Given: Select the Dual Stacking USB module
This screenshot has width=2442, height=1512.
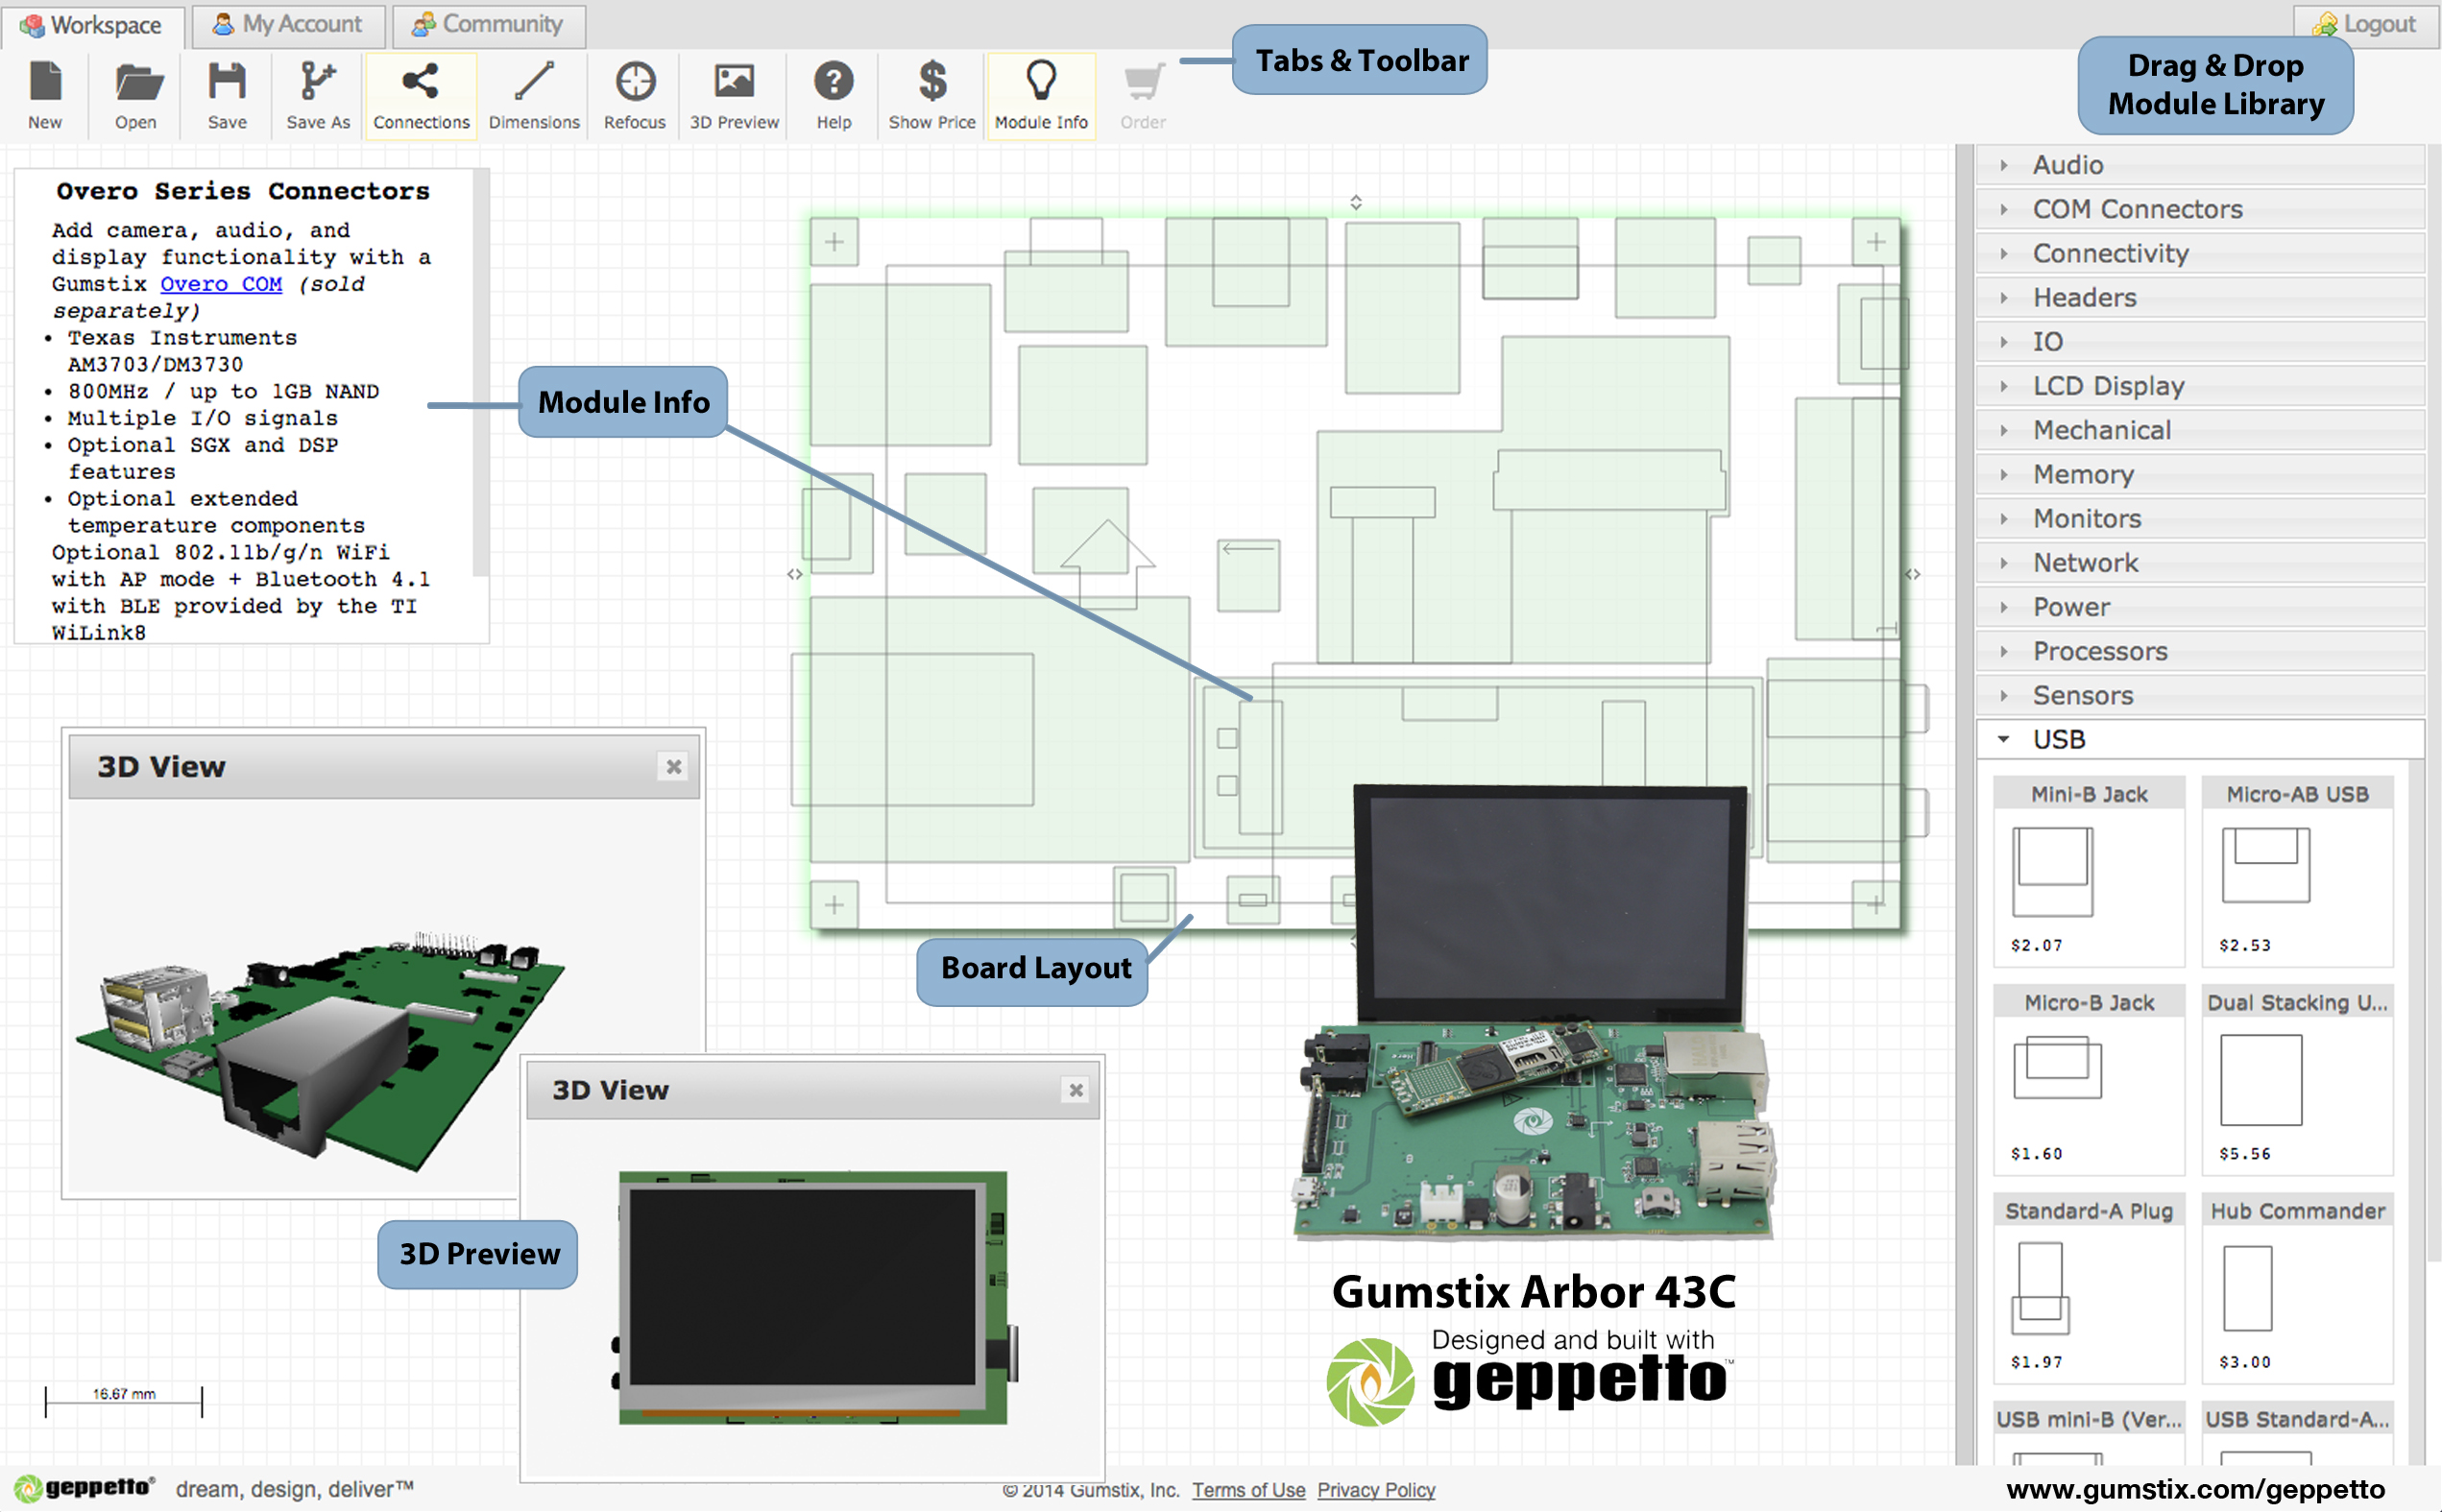Looking at the screenshot, I should tap(2297, 1080).
